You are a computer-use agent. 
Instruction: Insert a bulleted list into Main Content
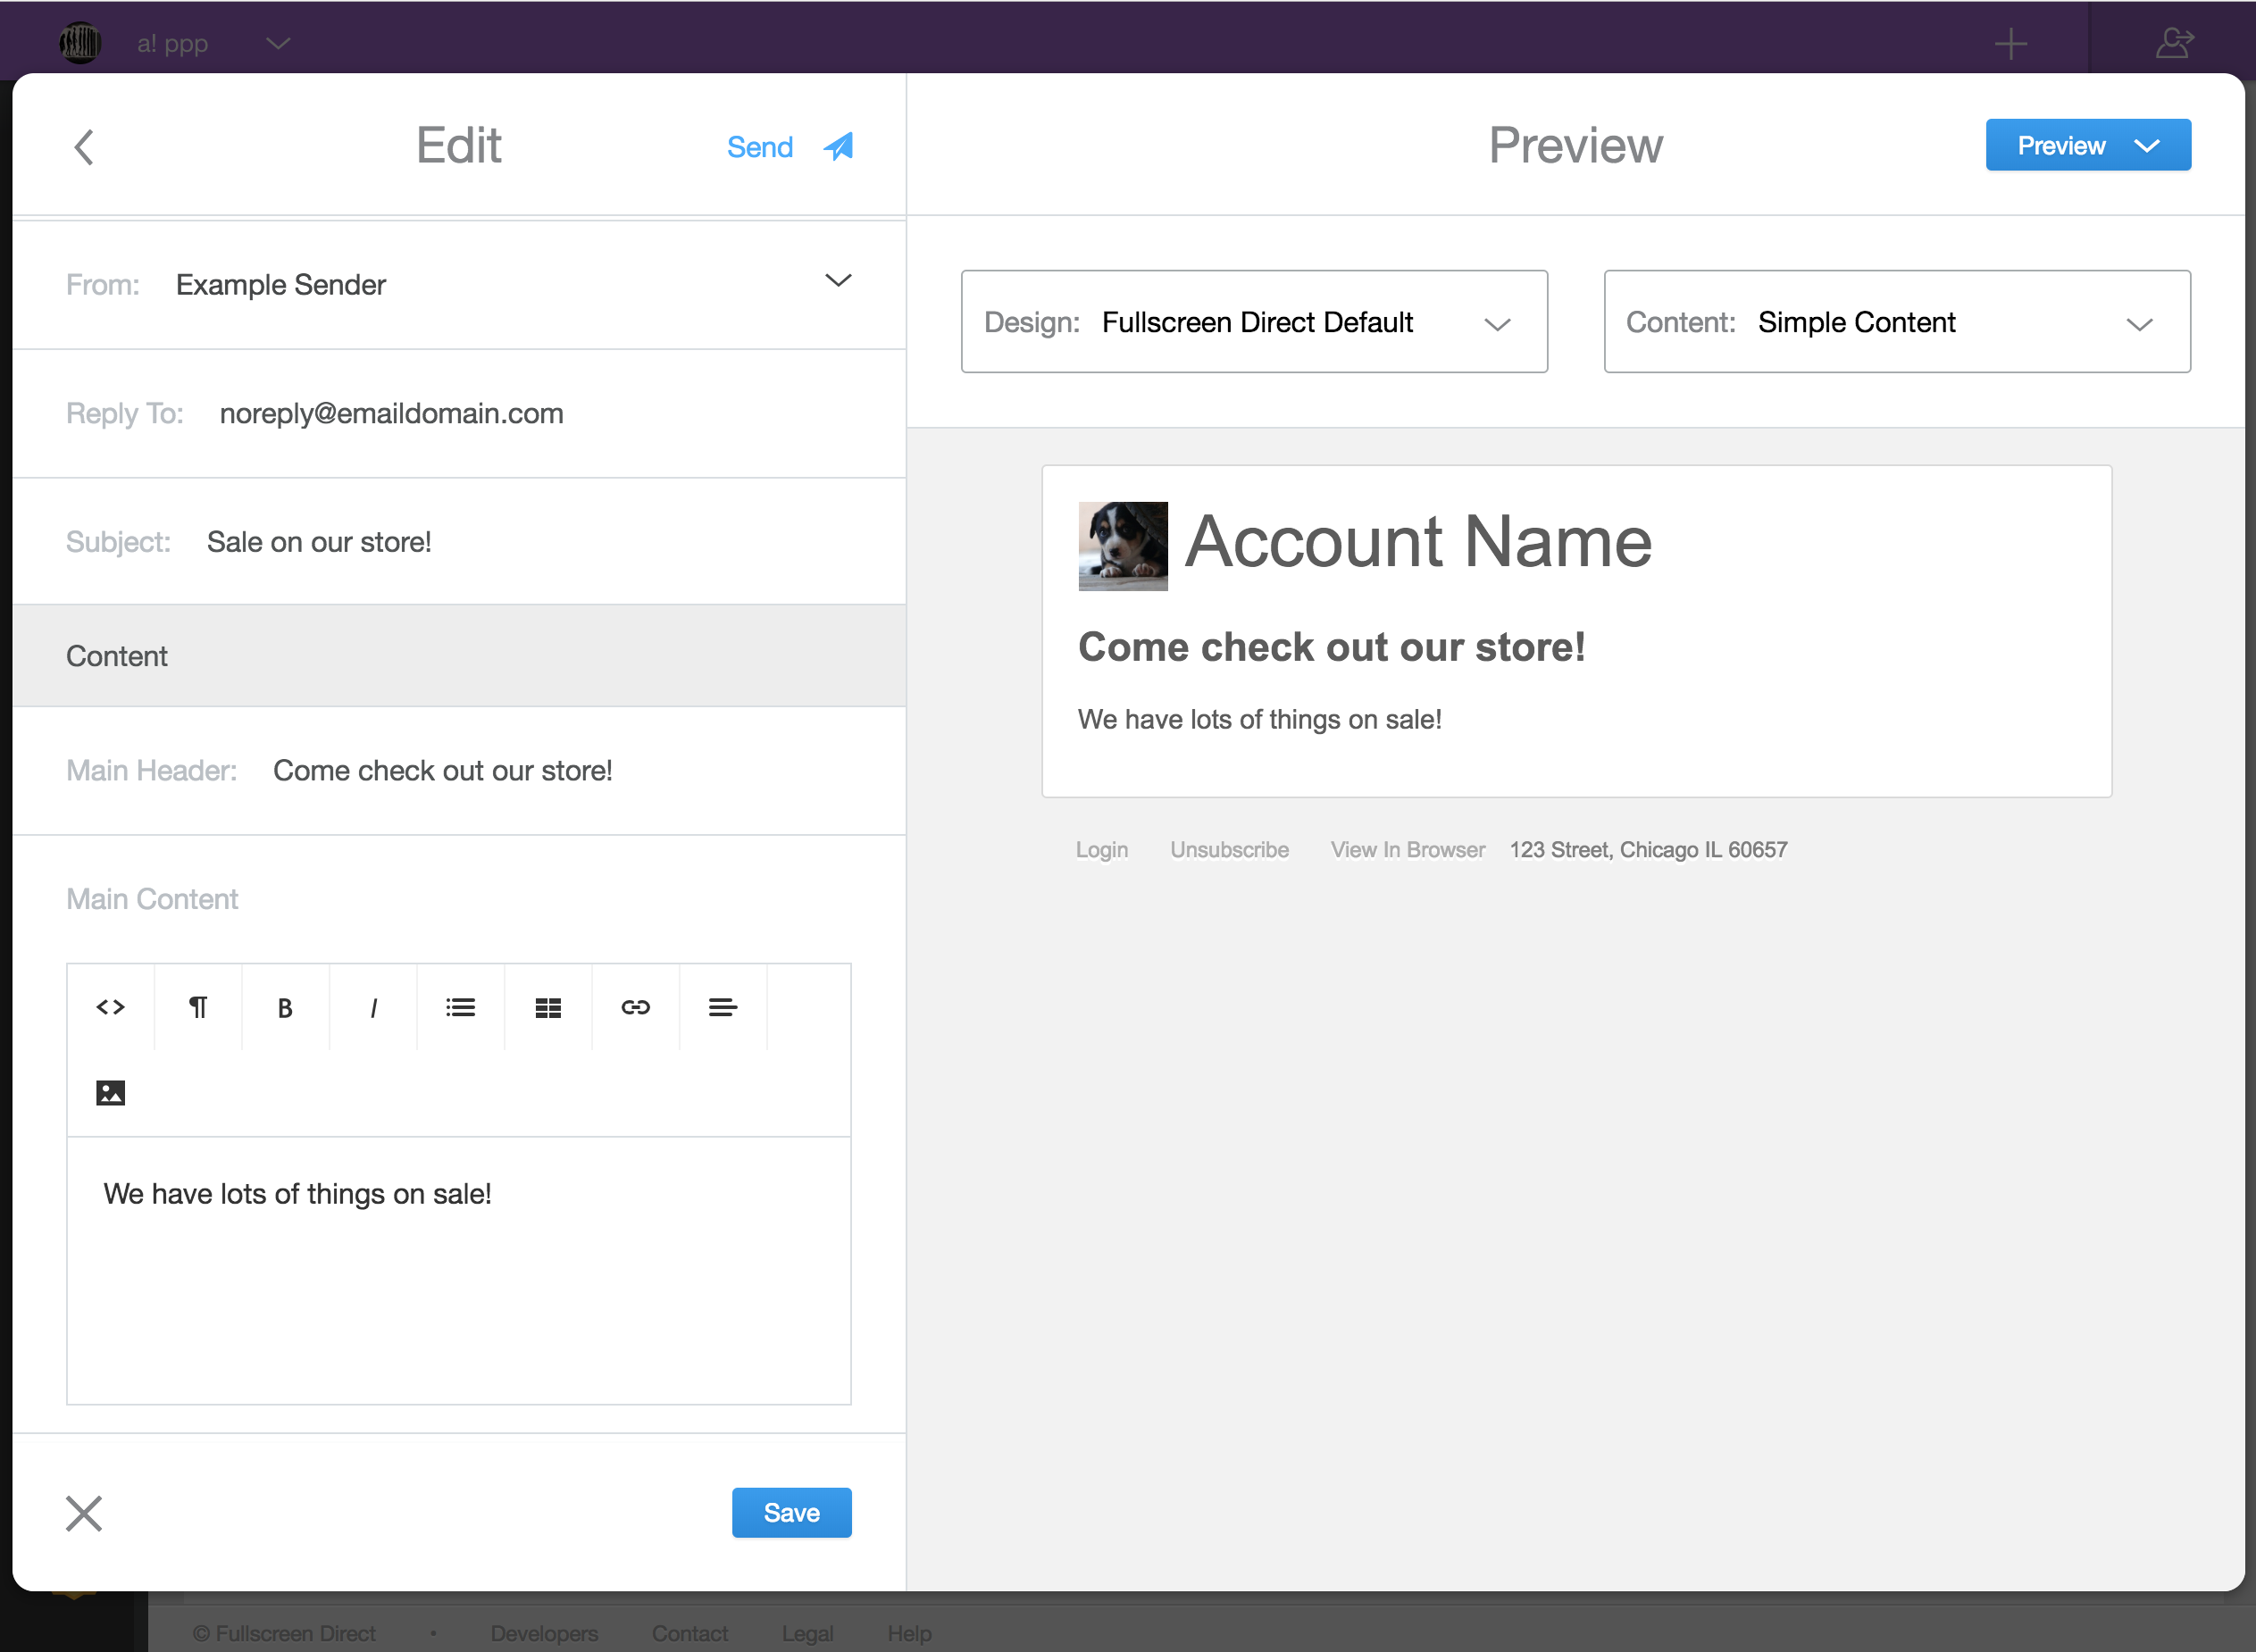(459, 1007)
